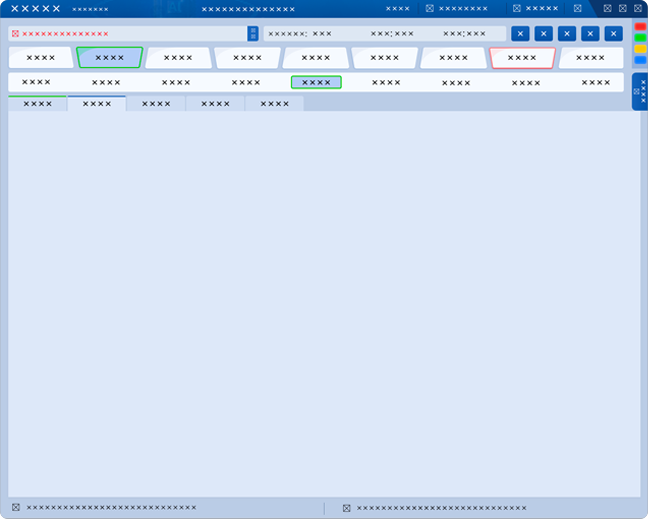Click into the red-text input field
Viewport: 648px width, 519px height.
click(128, 33)
